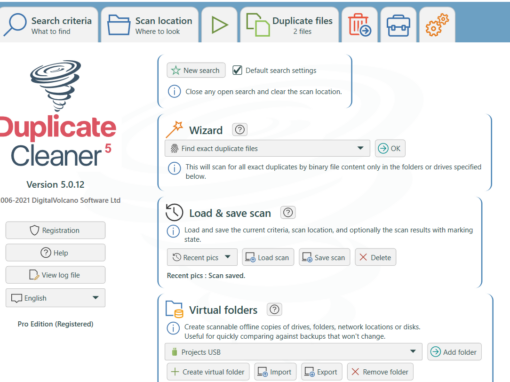
Task: Click the Save scan button
Action: (324, 257)
